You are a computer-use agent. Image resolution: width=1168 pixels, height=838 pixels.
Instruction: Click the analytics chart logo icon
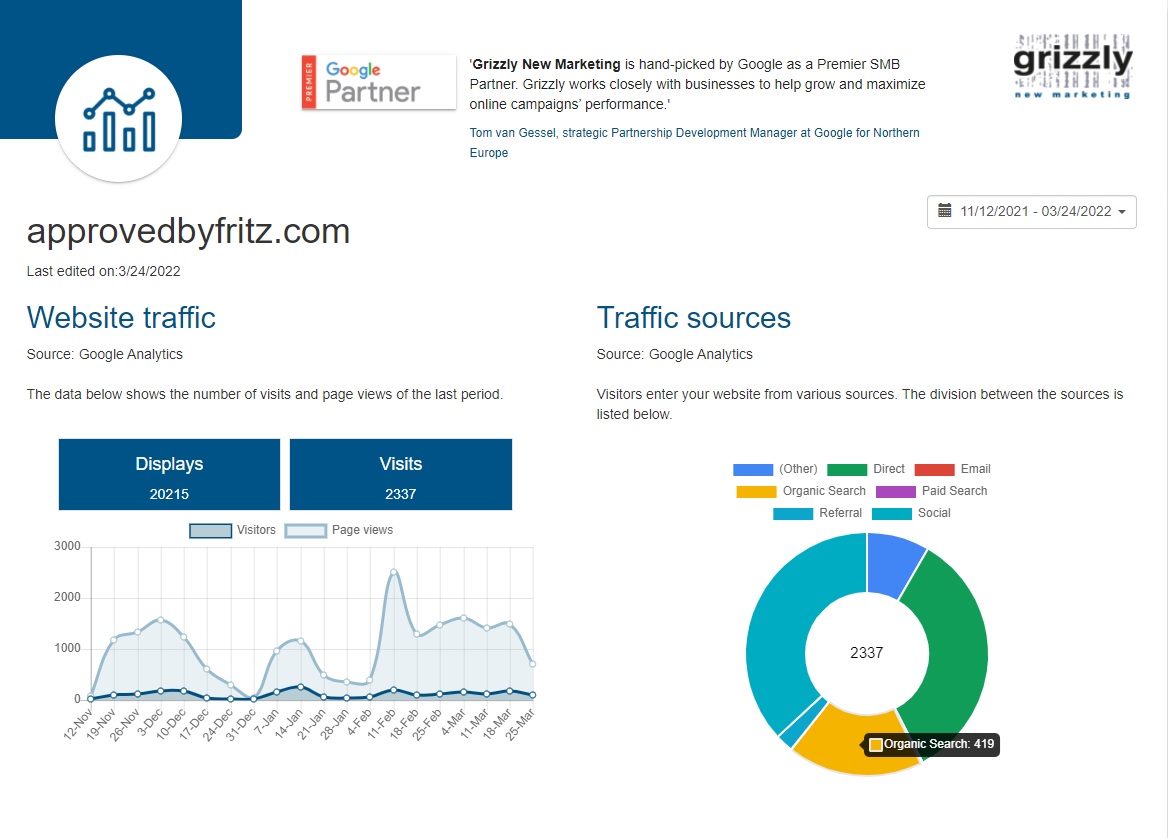pyautogui.click(x=118, y=118)
